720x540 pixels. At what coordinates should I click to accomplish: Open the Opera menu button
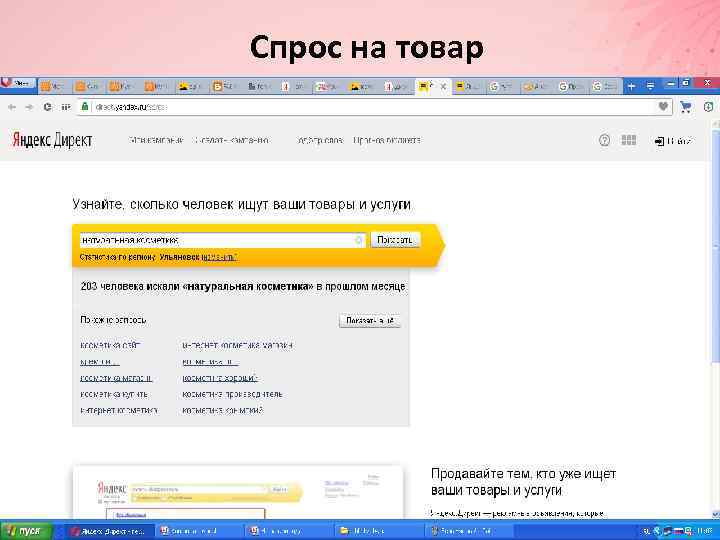(17, 84)
